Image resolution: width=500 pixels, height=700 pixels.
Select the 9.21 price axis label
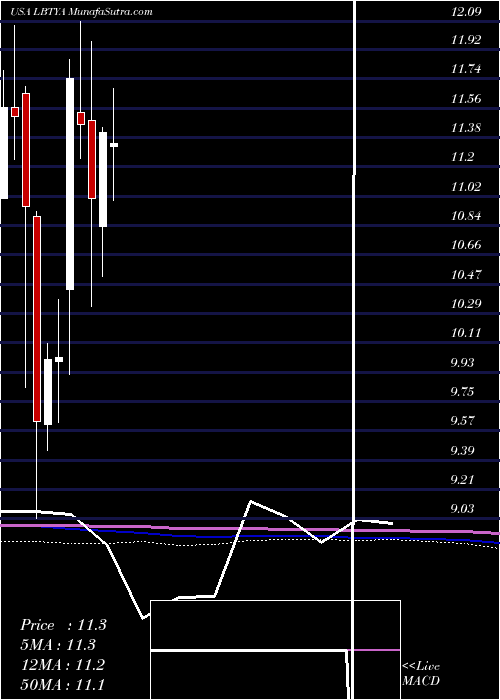pyautogui.click(x=462, y=480)
